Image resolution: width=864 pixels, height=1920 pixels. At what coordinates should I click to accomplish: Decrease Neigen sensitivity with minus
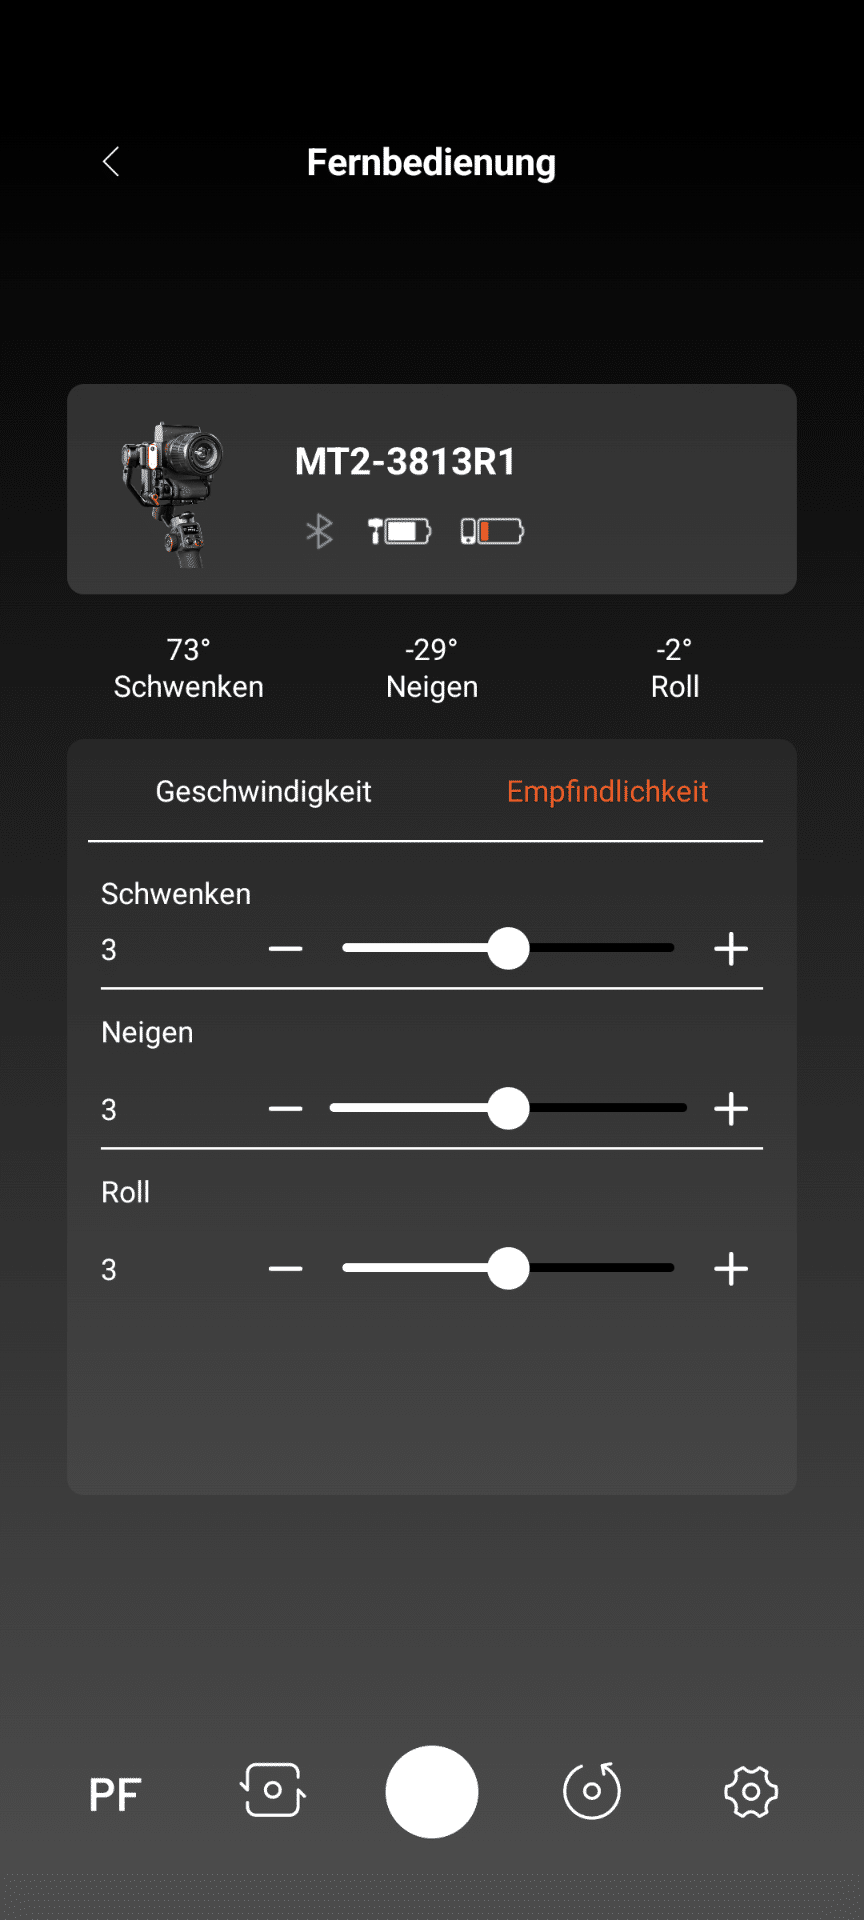pos(286,1109)
